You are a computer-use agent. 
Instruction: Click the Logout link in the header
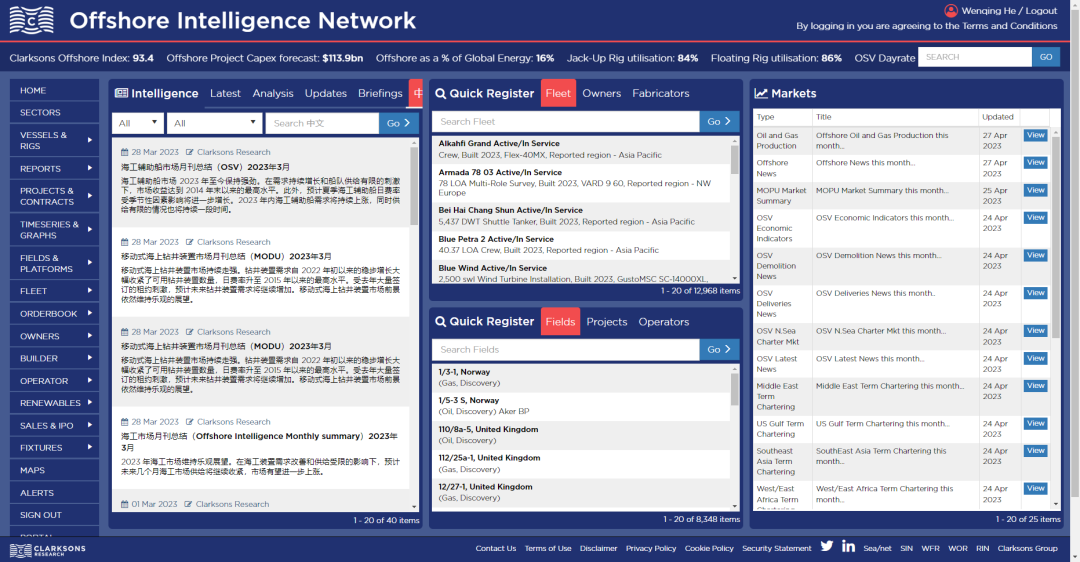click(x=1041, y=10)
